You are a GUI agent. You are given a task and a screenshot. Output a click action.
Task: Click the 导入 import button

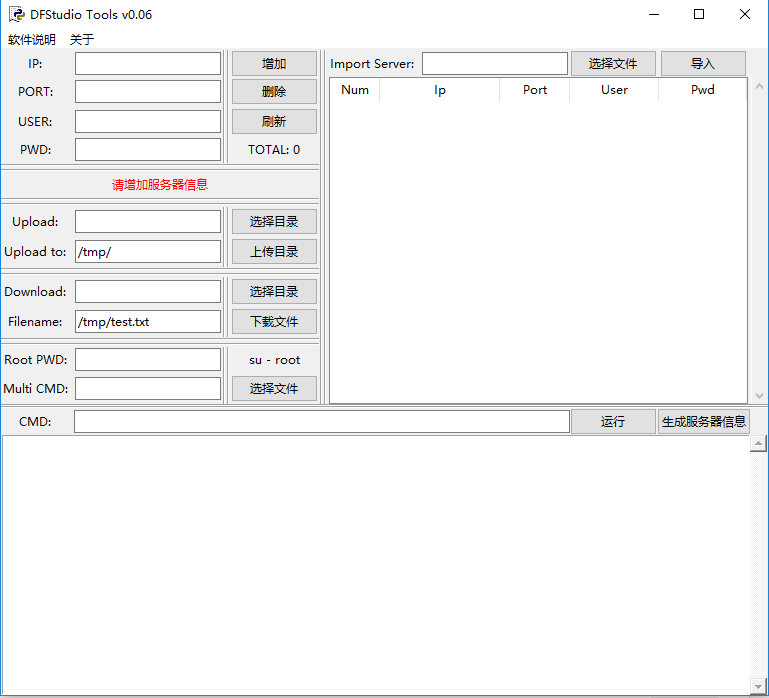[x=703, y=64]
